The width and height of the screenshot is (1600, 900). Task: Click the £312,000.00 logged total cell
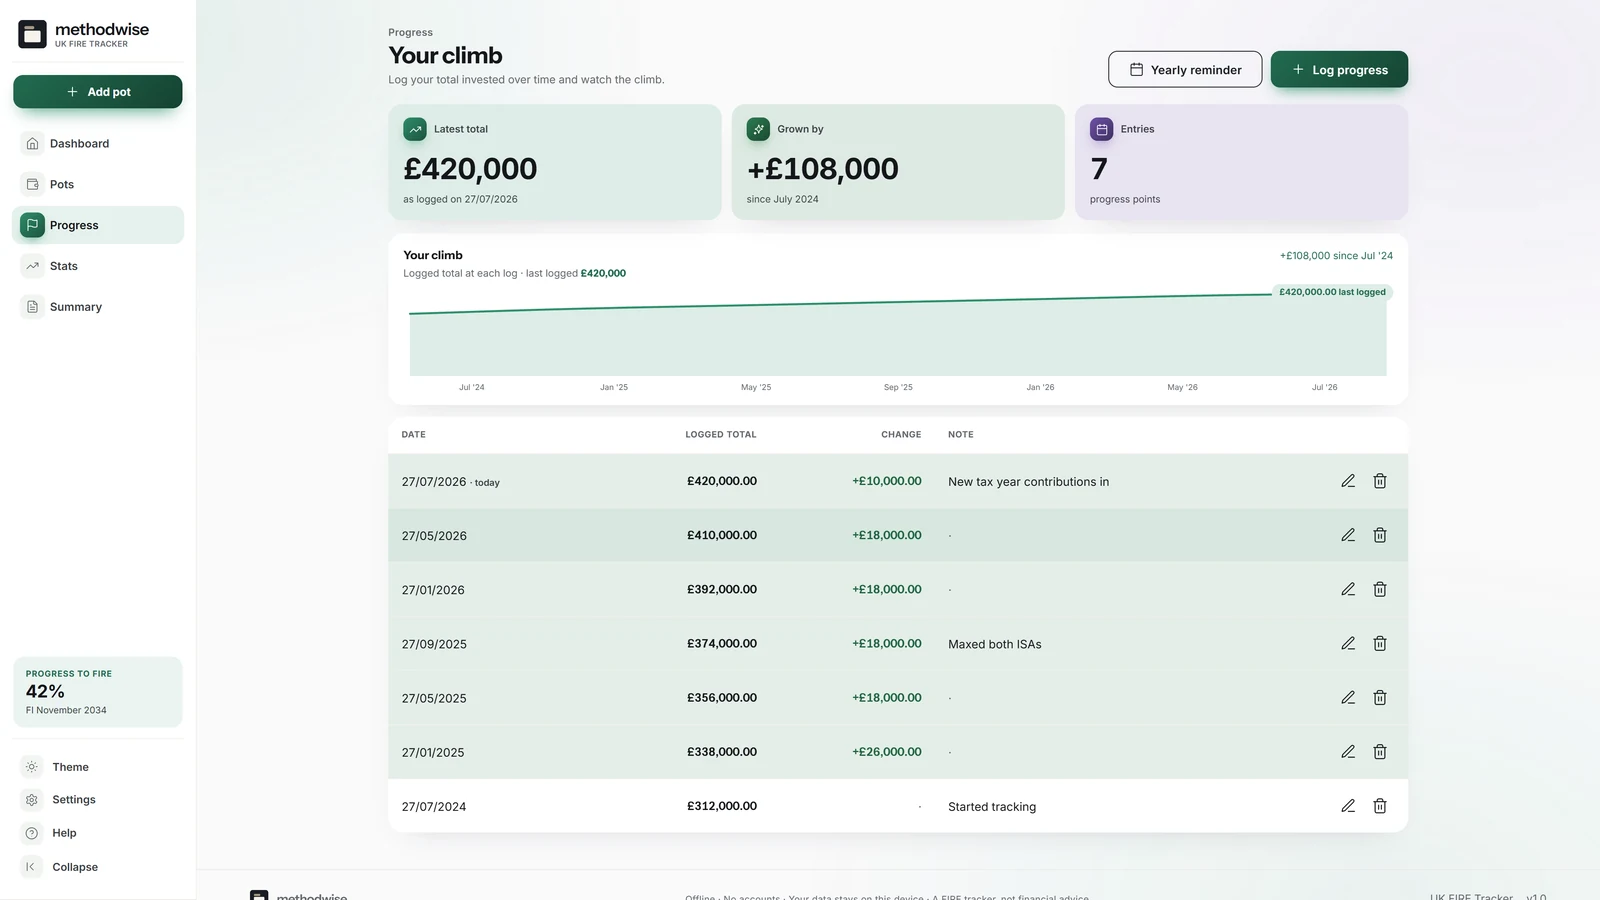[x=722, y=806]
